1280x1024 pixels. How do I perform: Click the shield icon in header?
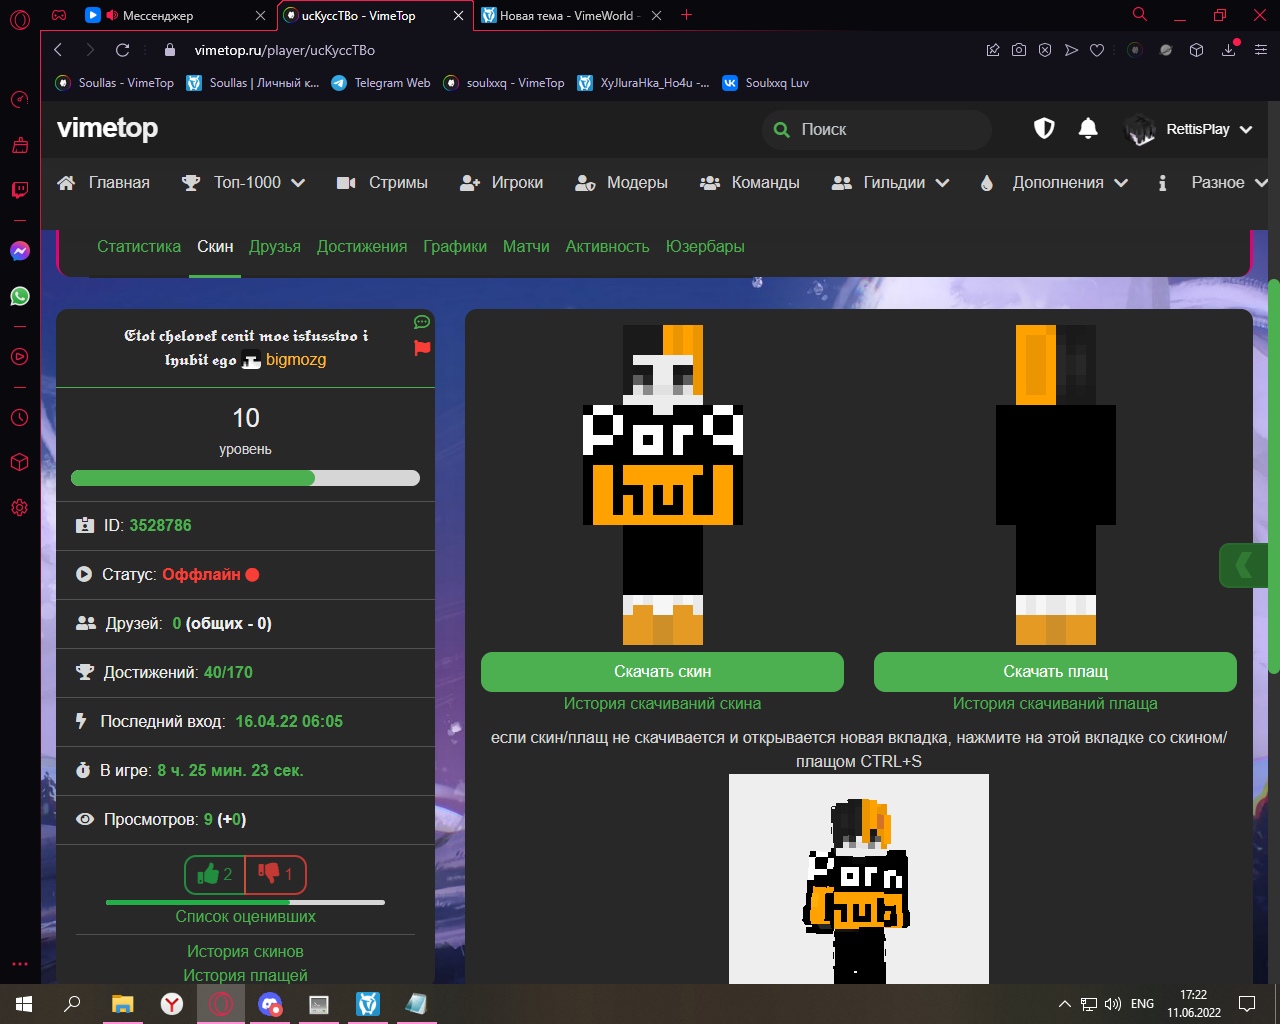[x=1044, y=129]
